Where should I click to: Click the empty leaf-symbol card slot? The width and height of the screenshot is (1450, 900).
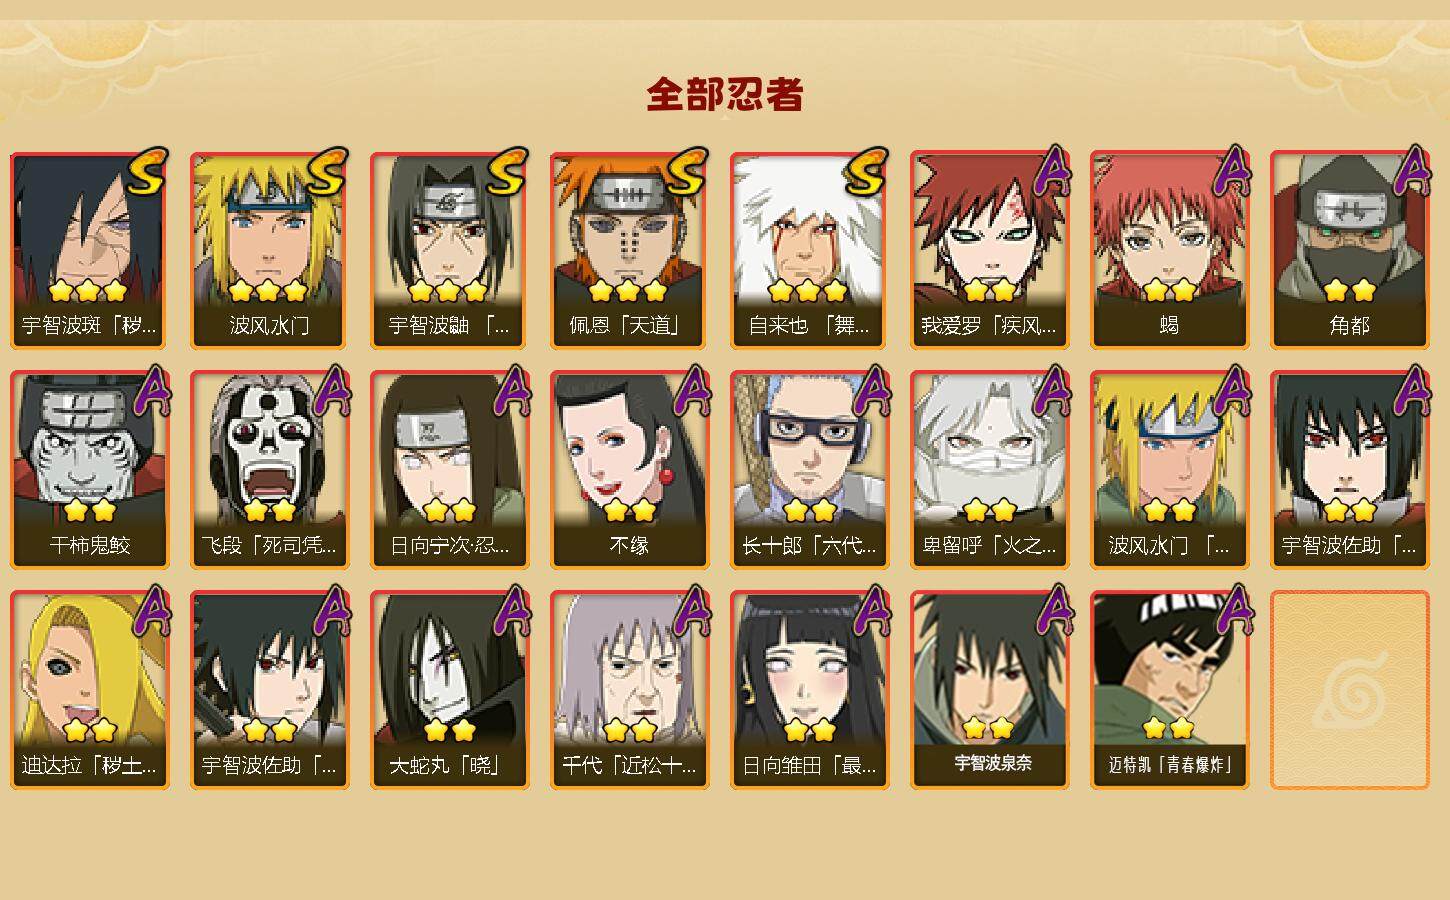tap(1350, 690)
